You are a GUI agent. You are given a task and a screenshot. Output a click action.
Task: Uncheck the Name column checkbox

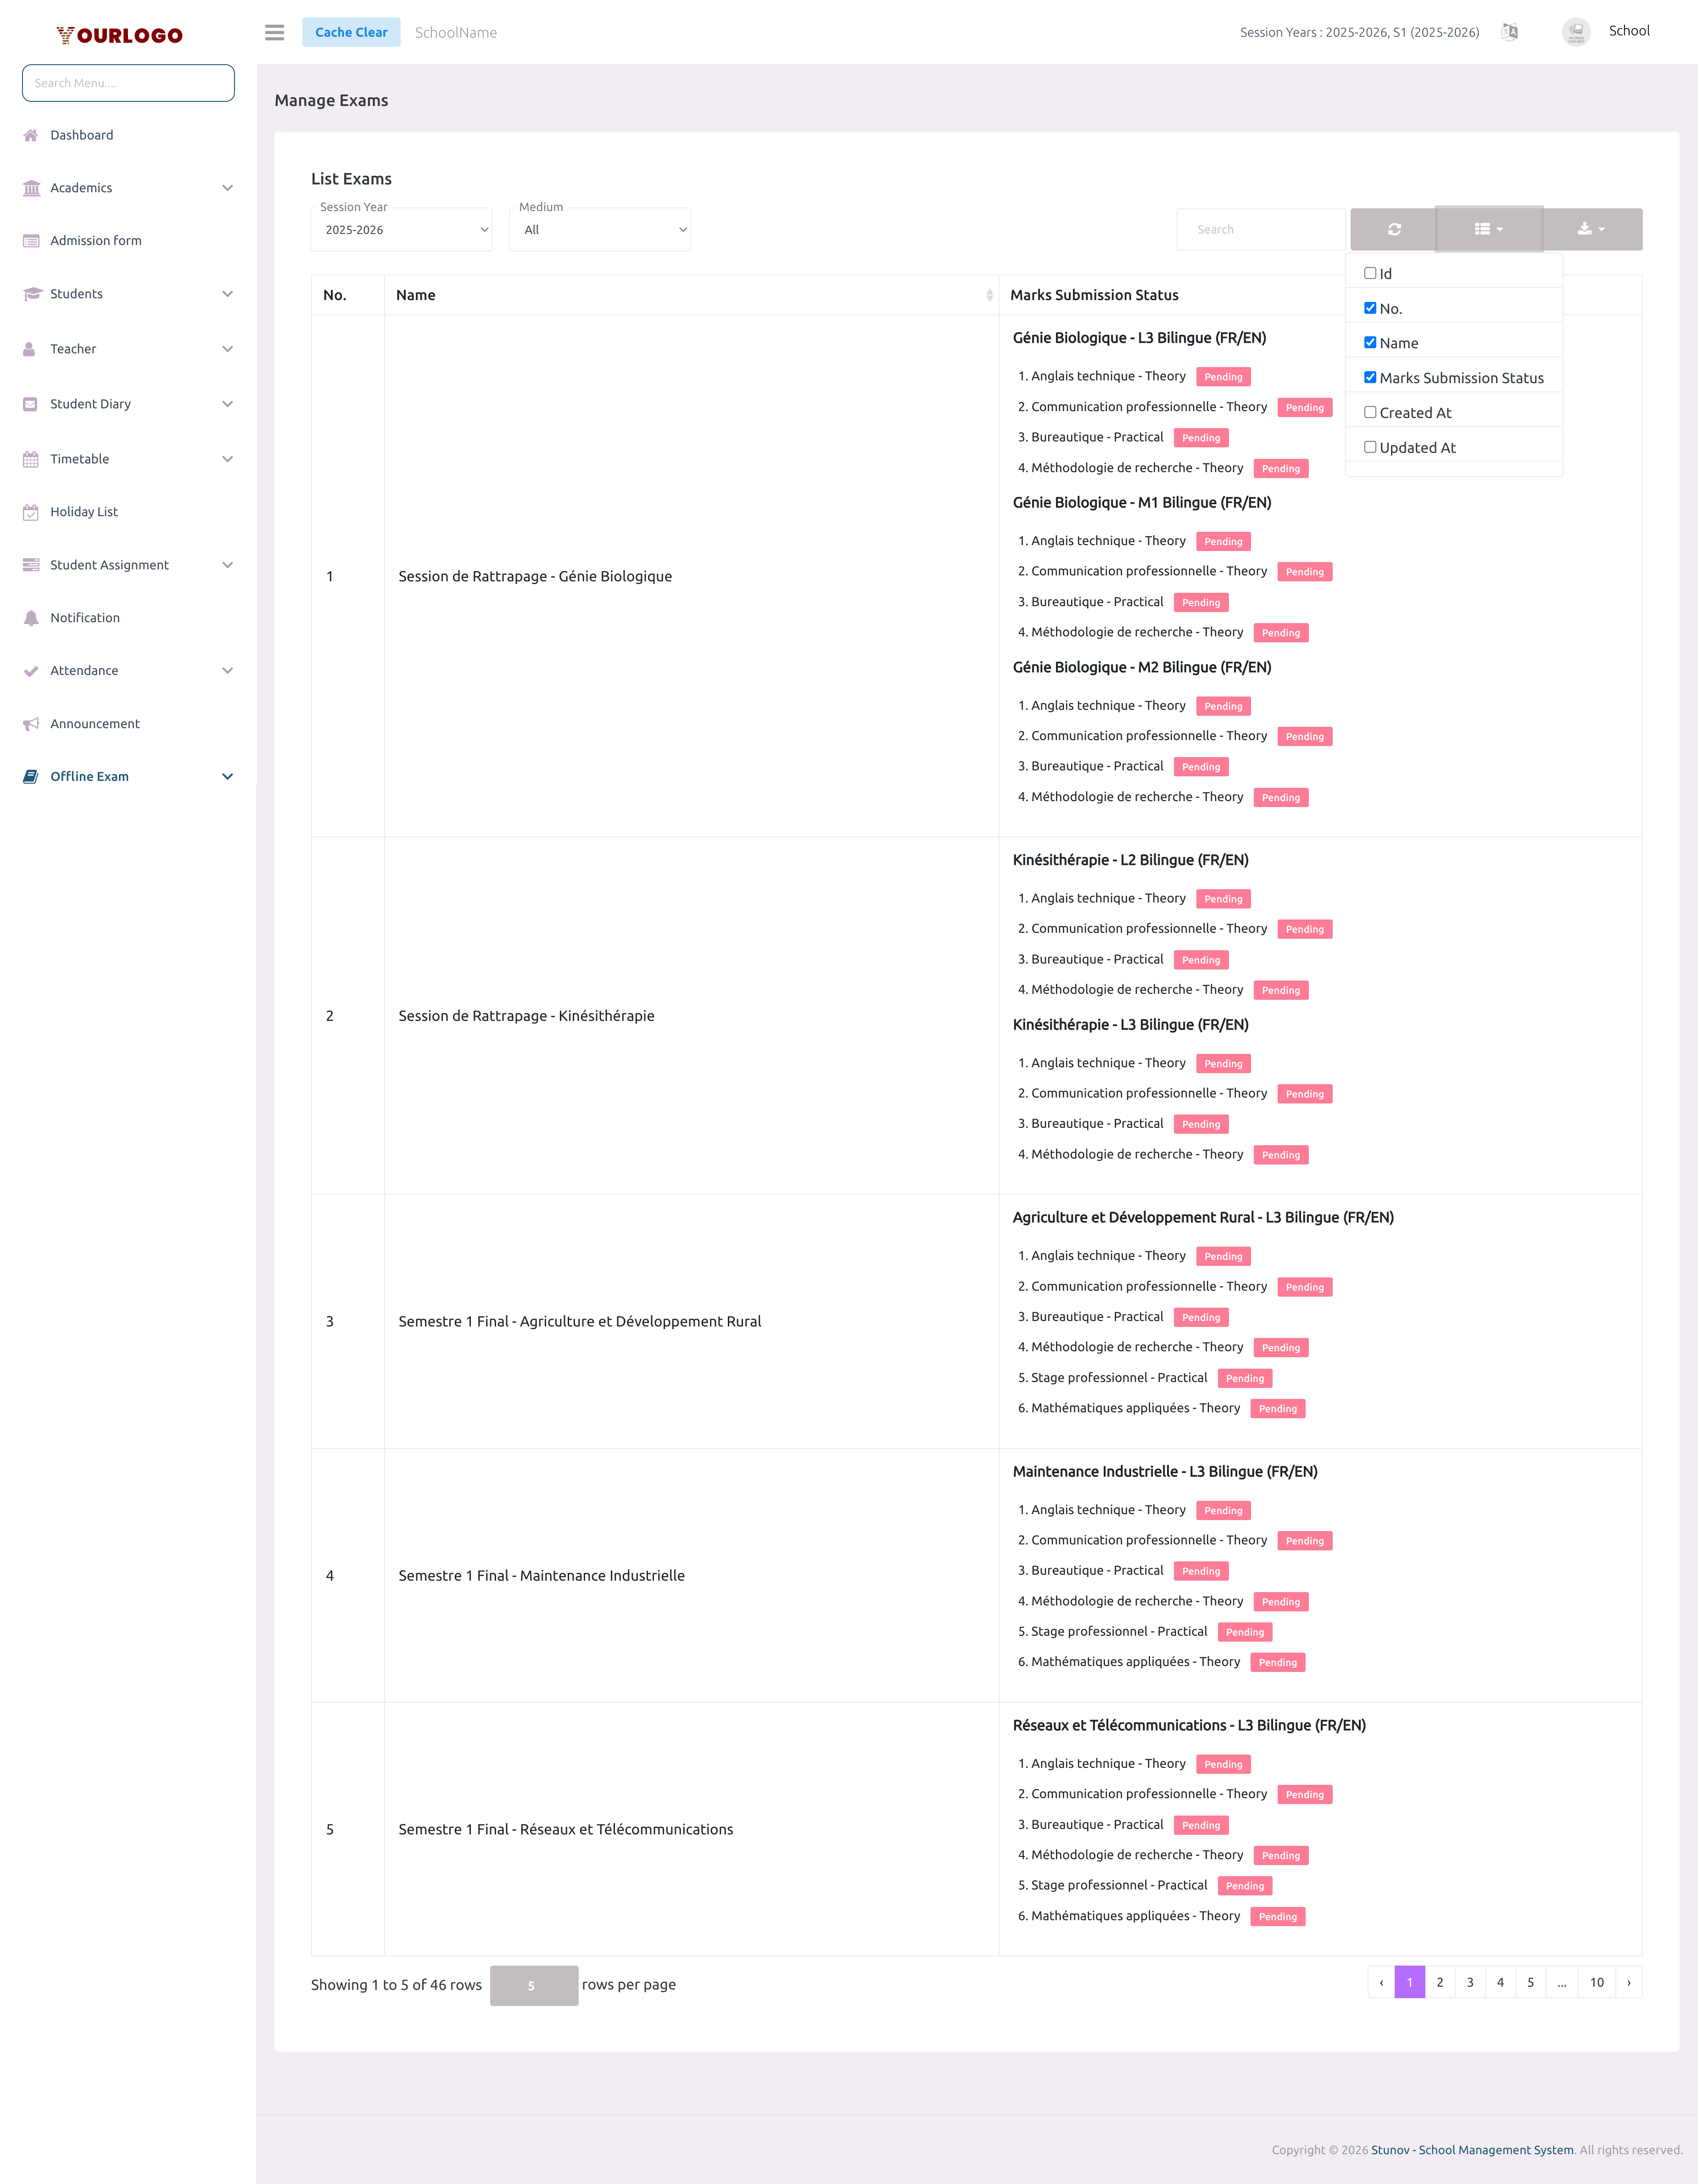(1370, 342)
